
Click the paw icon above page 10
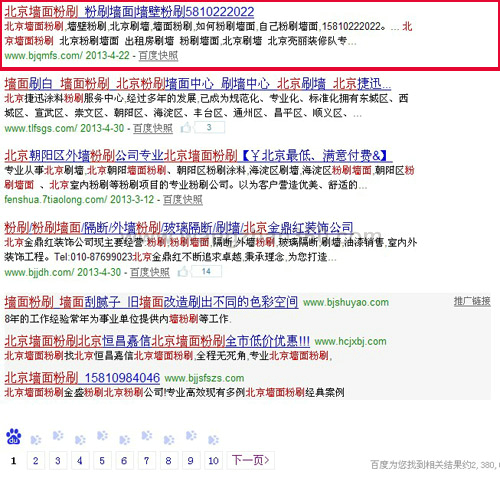[x=213, y=440]
